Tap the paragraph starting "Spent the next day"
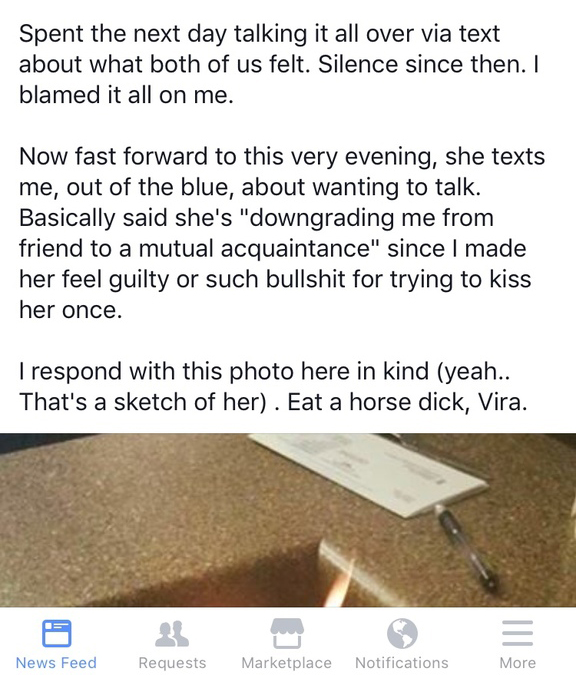This screenshot has height=675, width=576. [279, 64]
